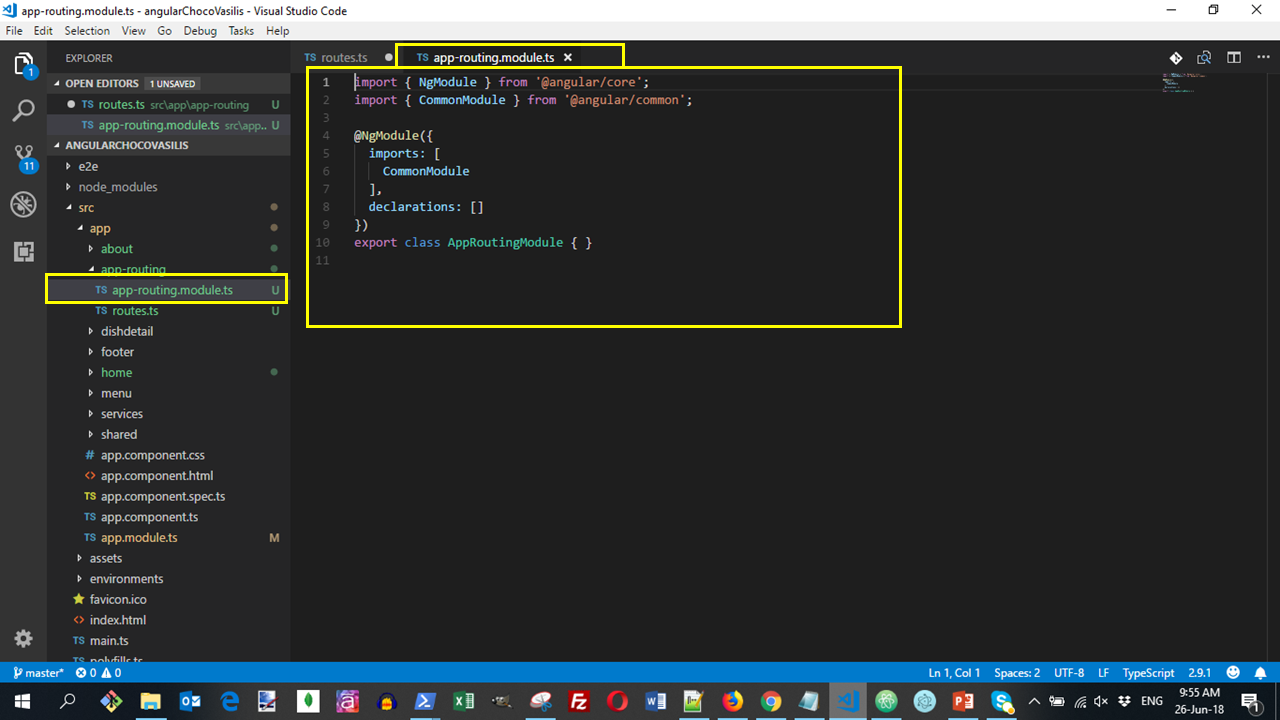The height and width of the screenshot is (720, 1280).
Task: Open the Debug menu
Action: coord(200,31)
